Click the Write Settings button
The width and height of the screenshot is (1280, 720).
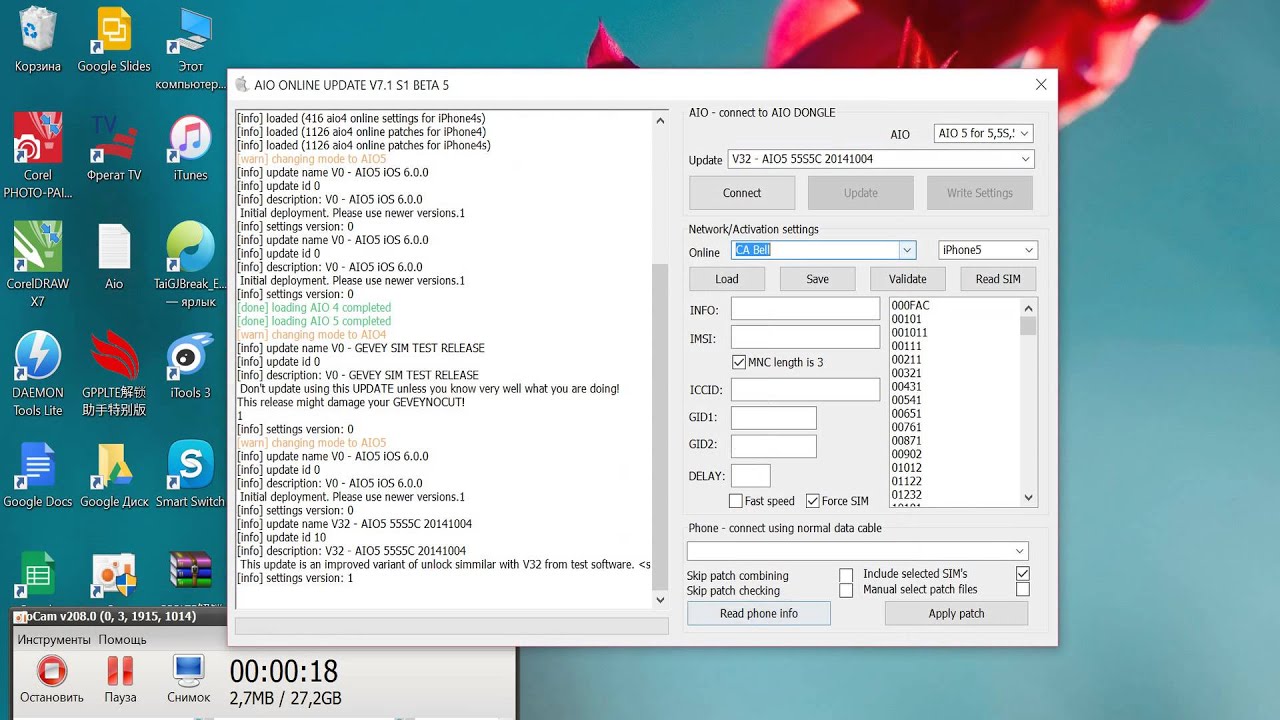coord(979,193)
